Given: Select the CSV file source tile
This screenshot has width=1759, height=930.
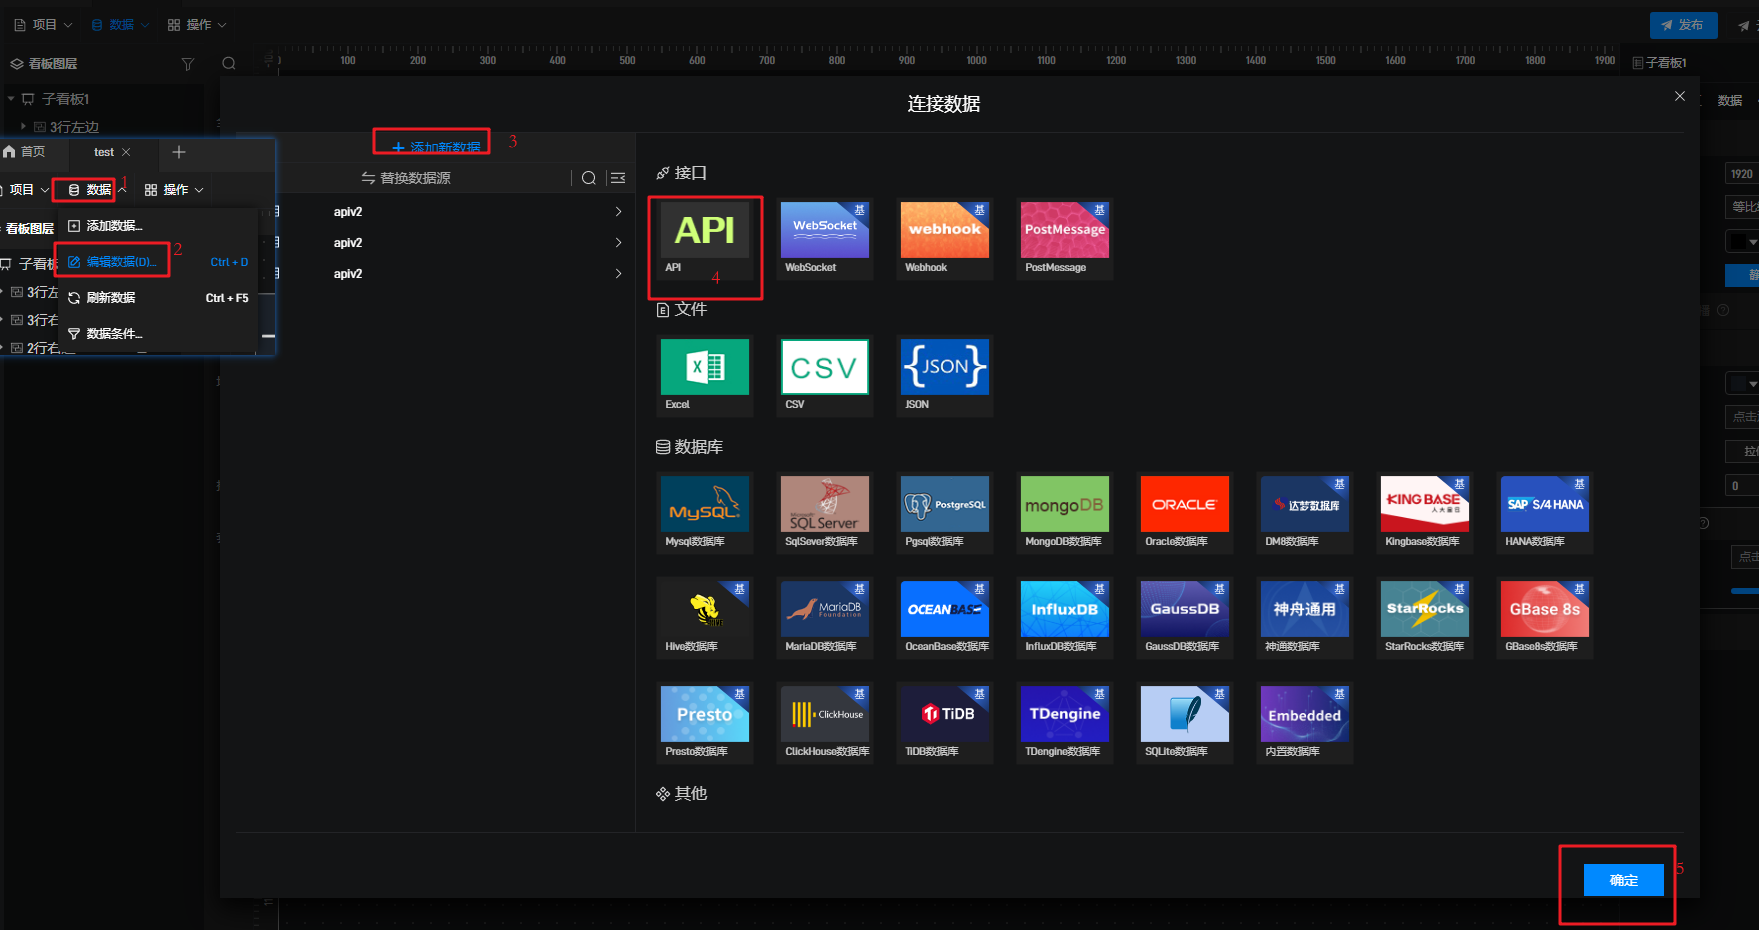Looking at the screenshot, I should (x=825, y=376).
